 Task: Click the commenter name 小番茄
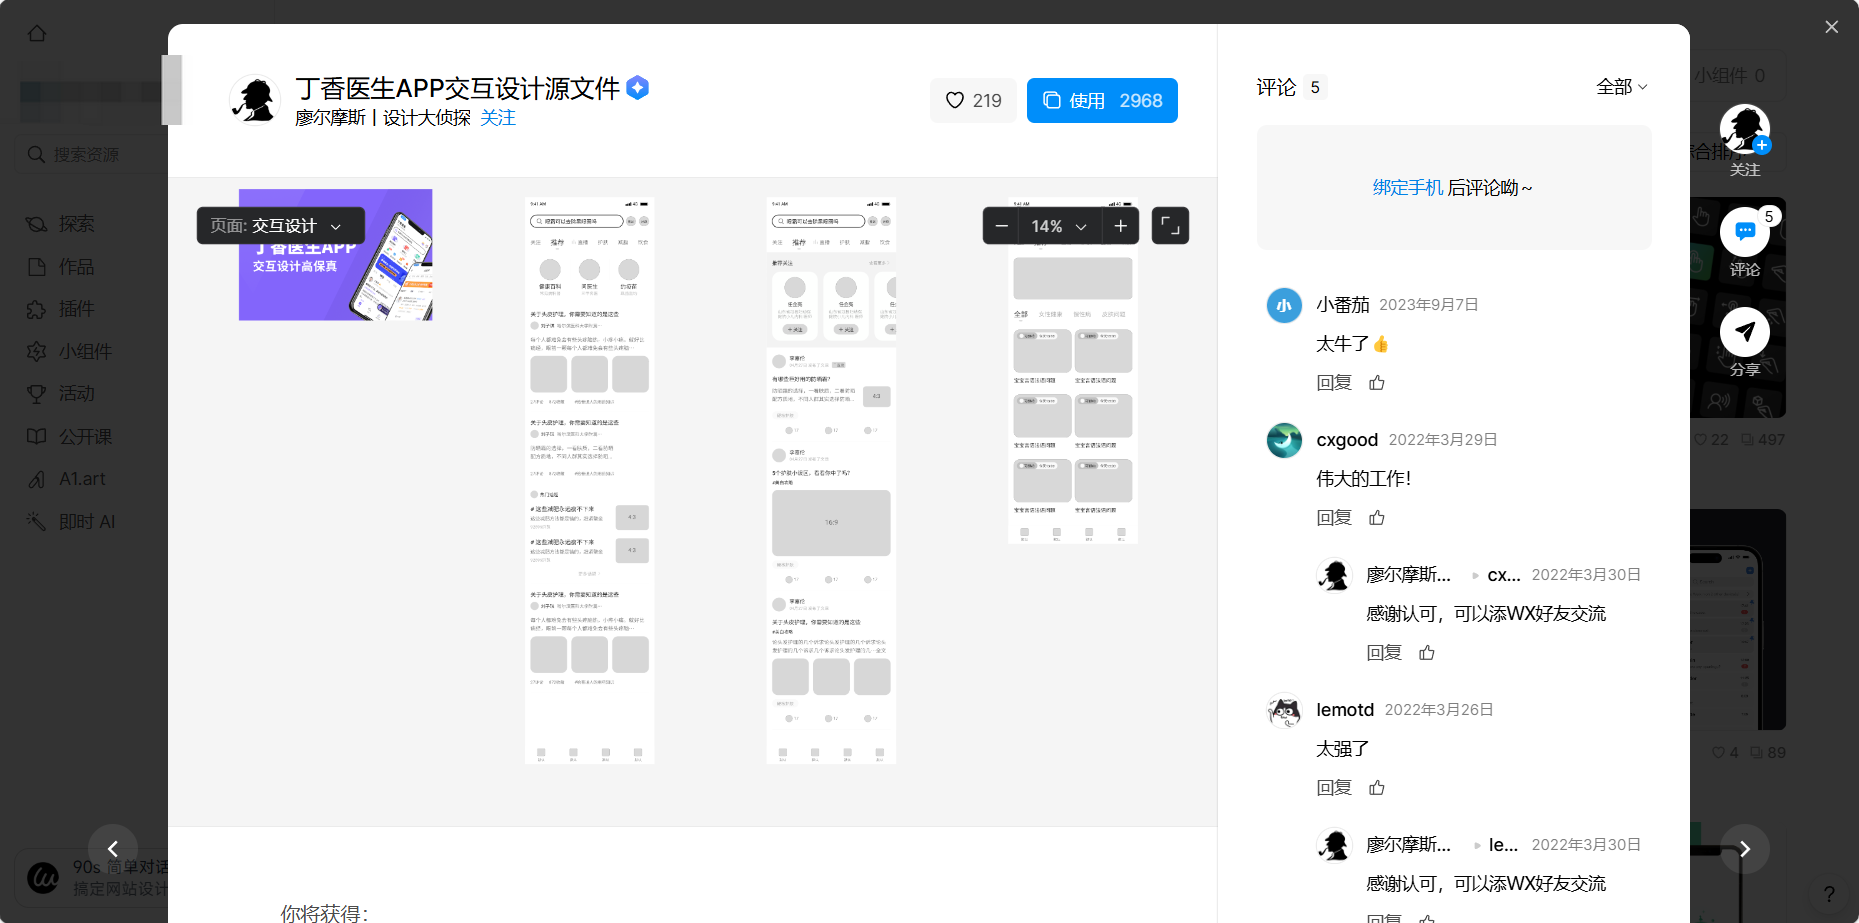pos(1343,305)
